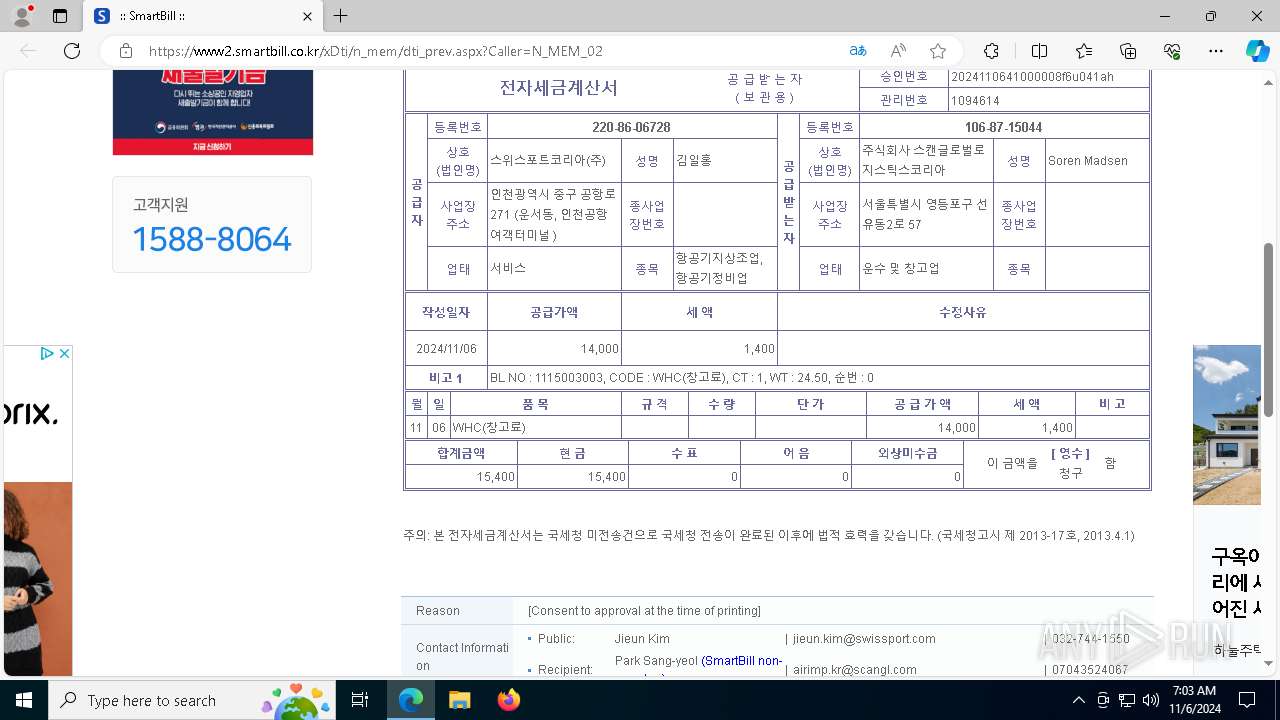
Task: Select the 전자세금계산서 title
Action: click(559, 88)
